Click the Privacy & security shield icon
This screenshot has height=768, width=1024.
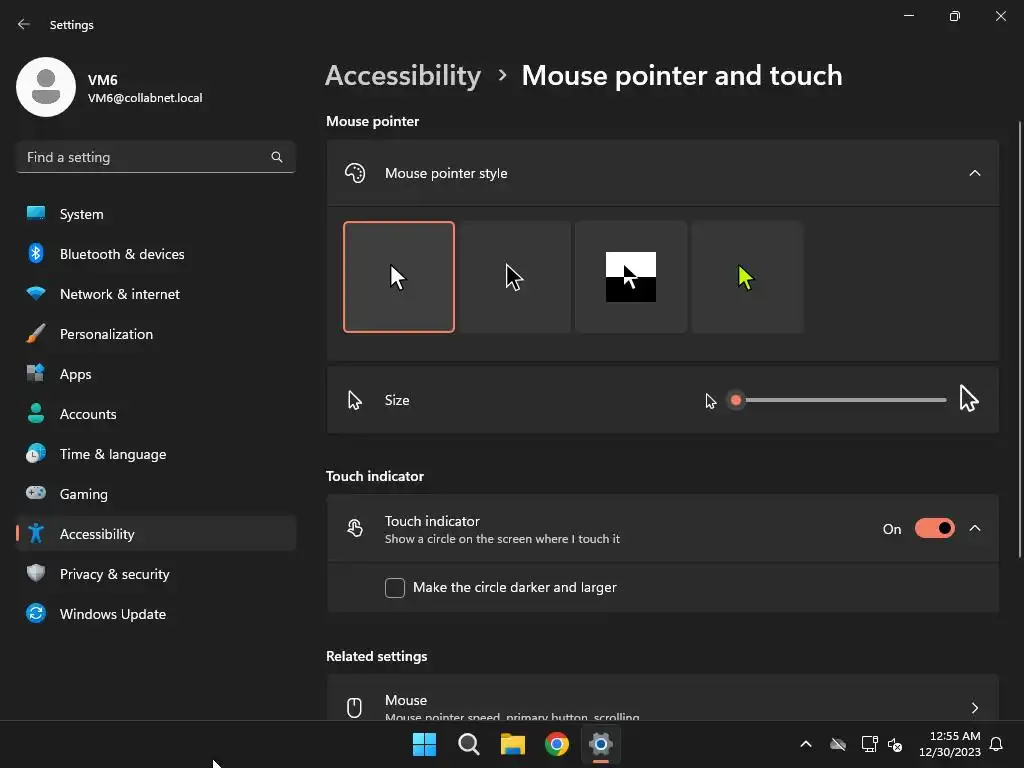click(36, 573)
